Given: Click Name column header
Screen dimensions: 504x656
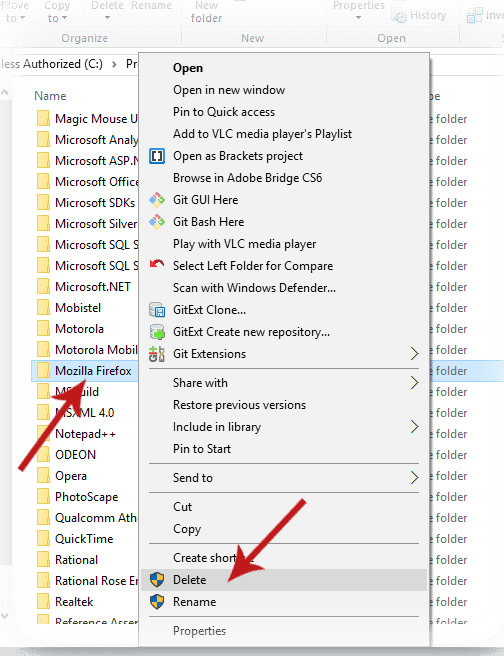Looking at the screenshot, I should (50, 96).
